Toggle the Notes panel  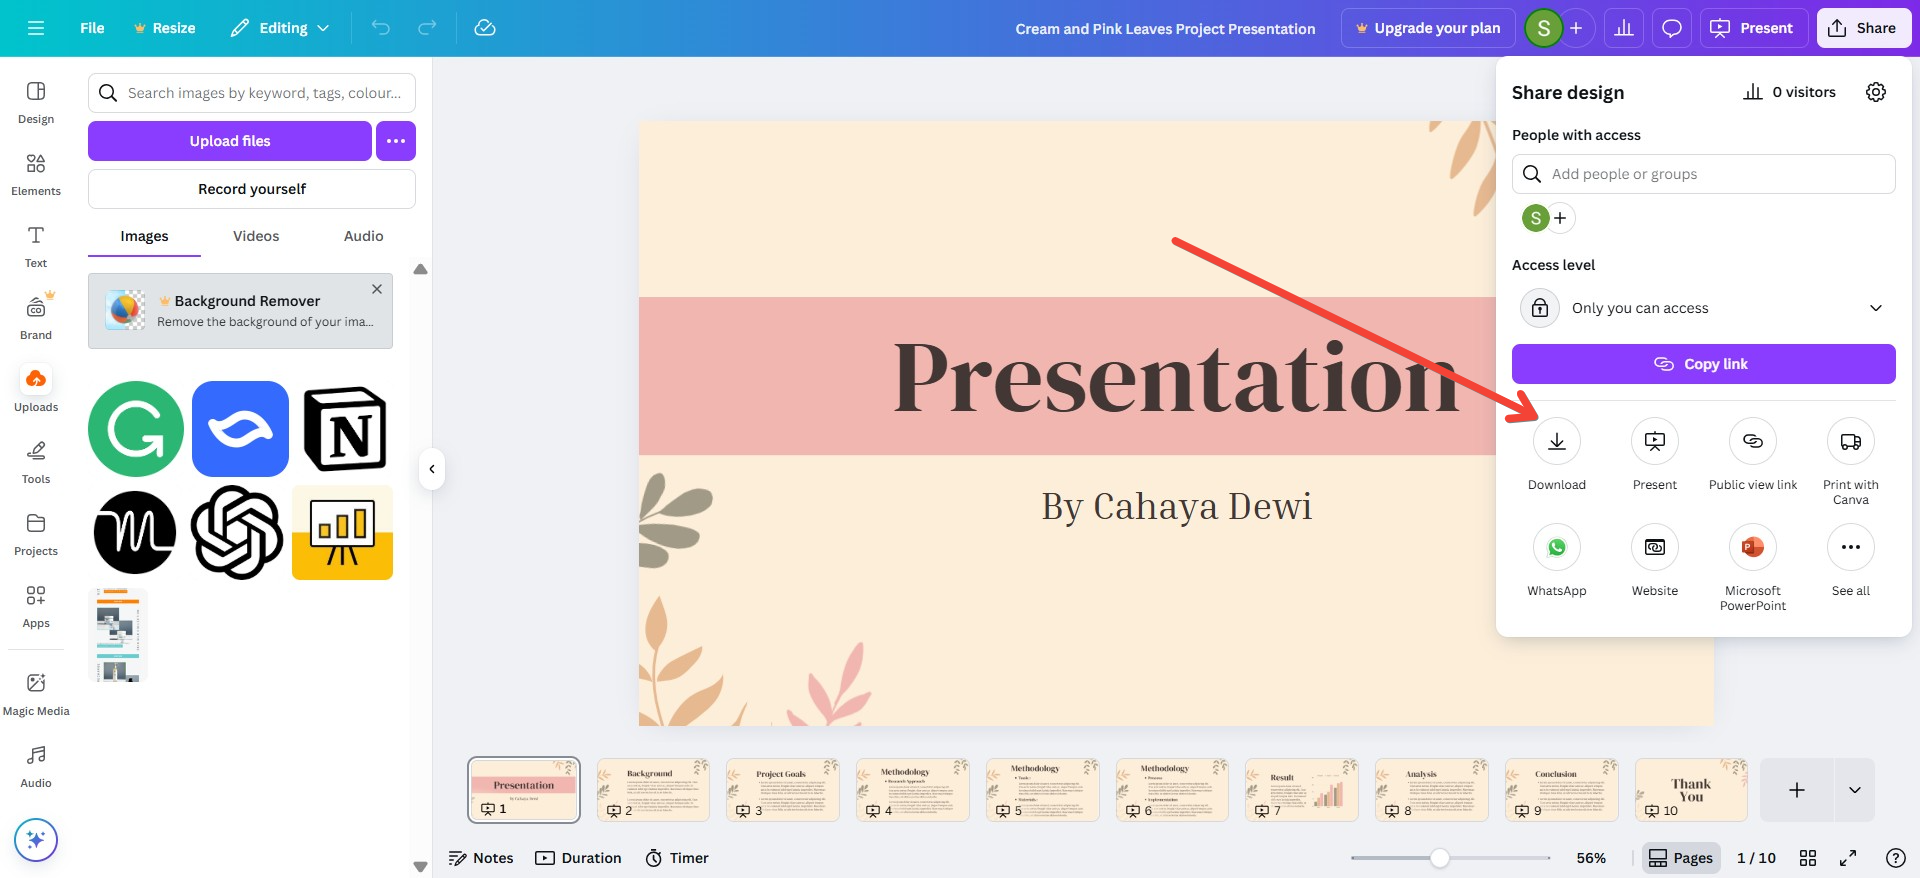(x=481, y=858)
